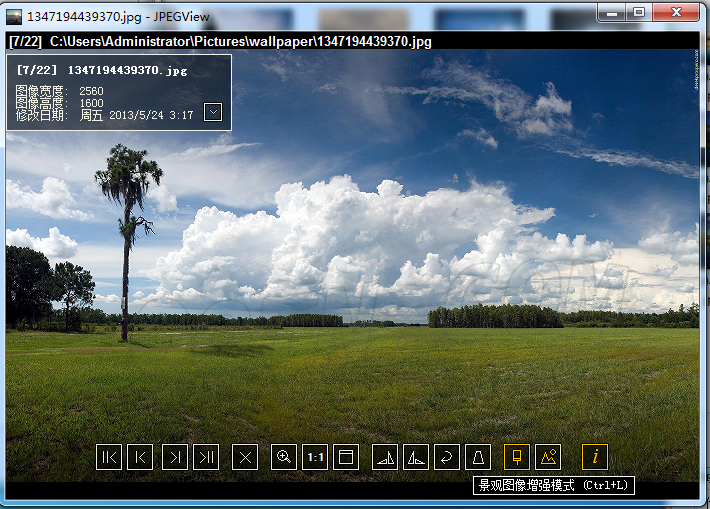Image resolution: width=710 pixels, height=509 pixels.
Task: Delete the current image with X icon
Action: pos(245,457)
